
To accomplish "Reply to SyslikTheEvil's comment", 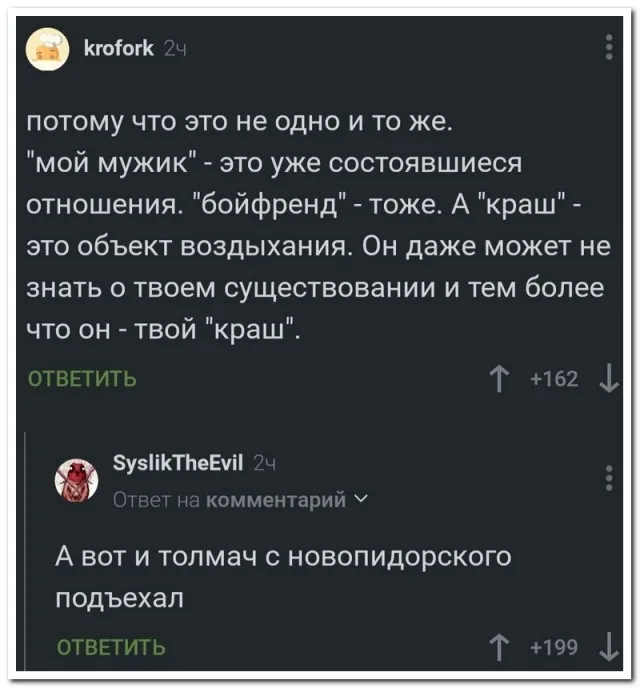I will coord(111,647).
